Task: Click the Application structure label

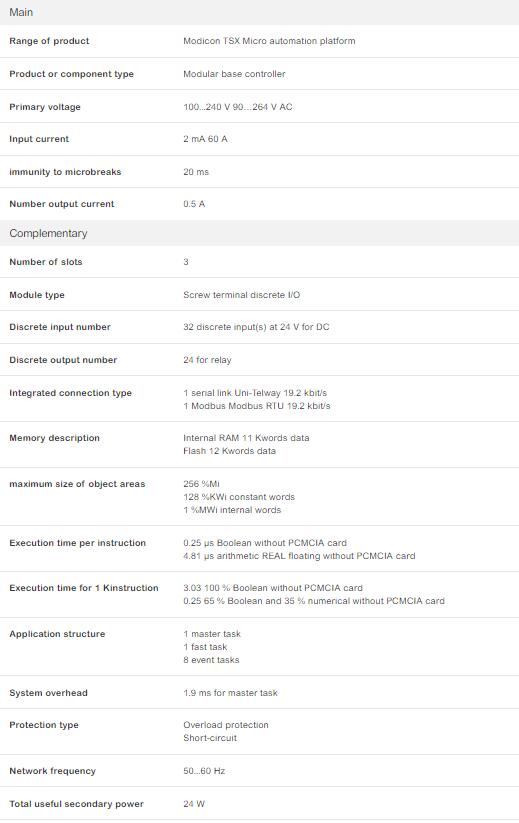Action: 57,634
